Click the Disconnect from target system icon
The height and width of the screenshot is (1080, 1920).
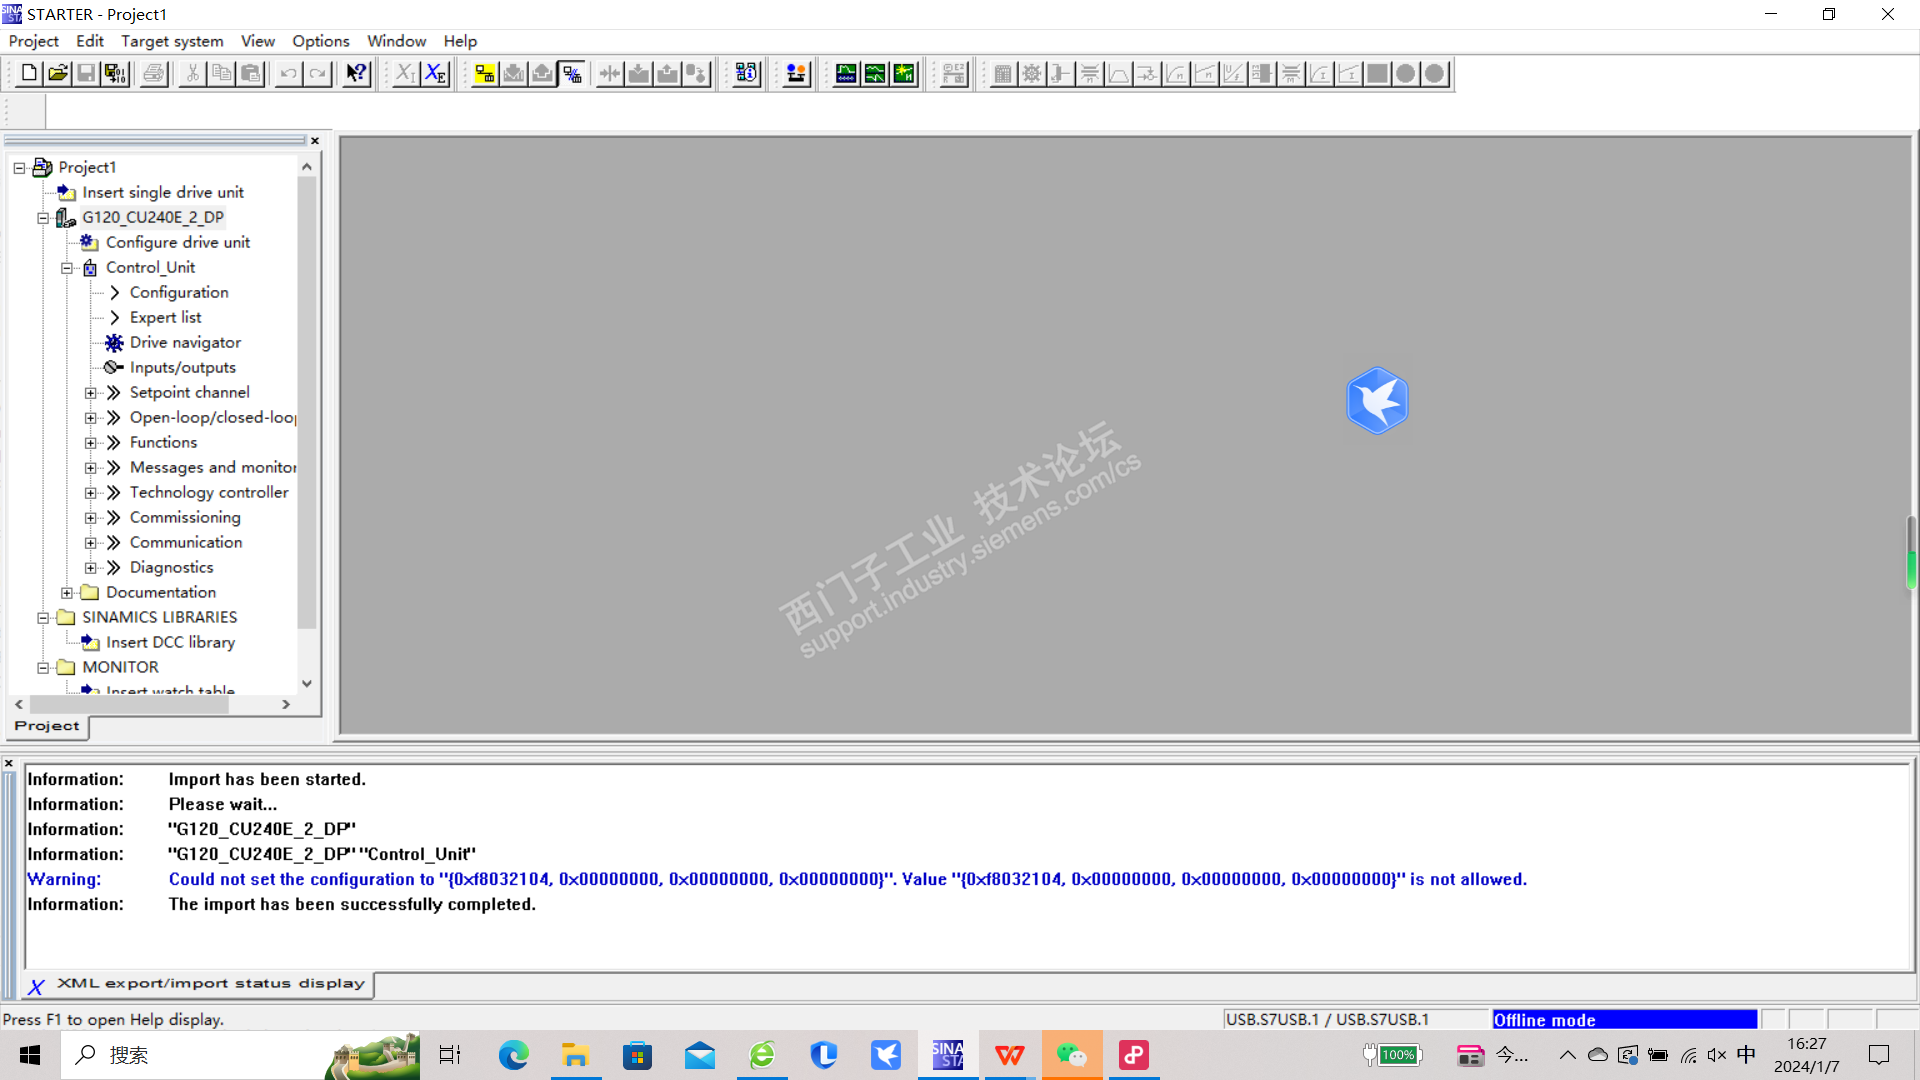pyautogui.click(x=572, y=73)
